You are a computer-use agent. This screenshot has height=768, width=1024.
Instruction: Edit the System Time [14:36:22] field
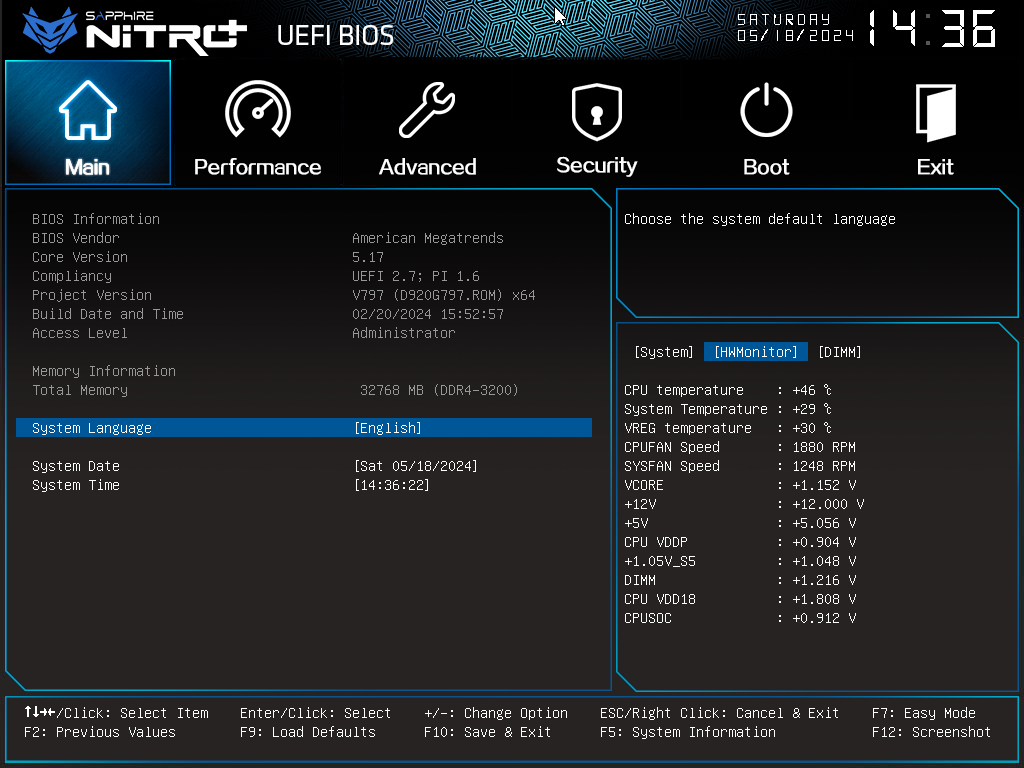click(392, 485)
